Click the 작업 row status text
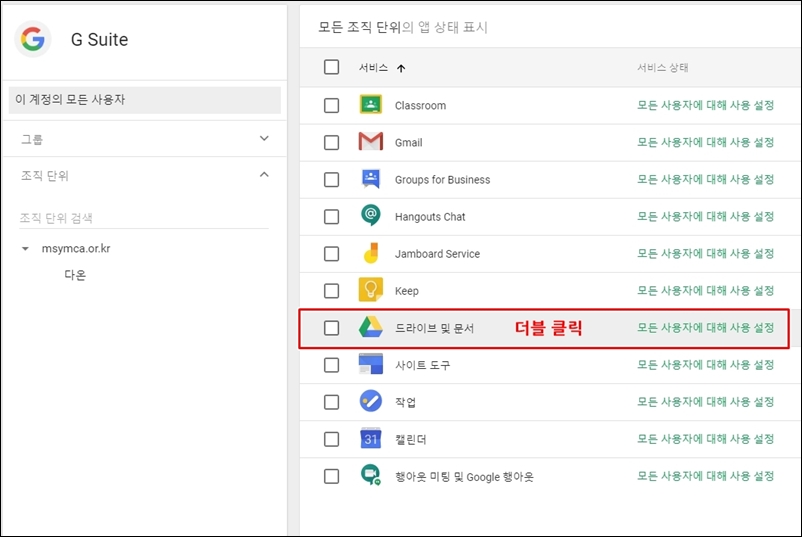The image size is (802, 537). (x=705, y=402)
